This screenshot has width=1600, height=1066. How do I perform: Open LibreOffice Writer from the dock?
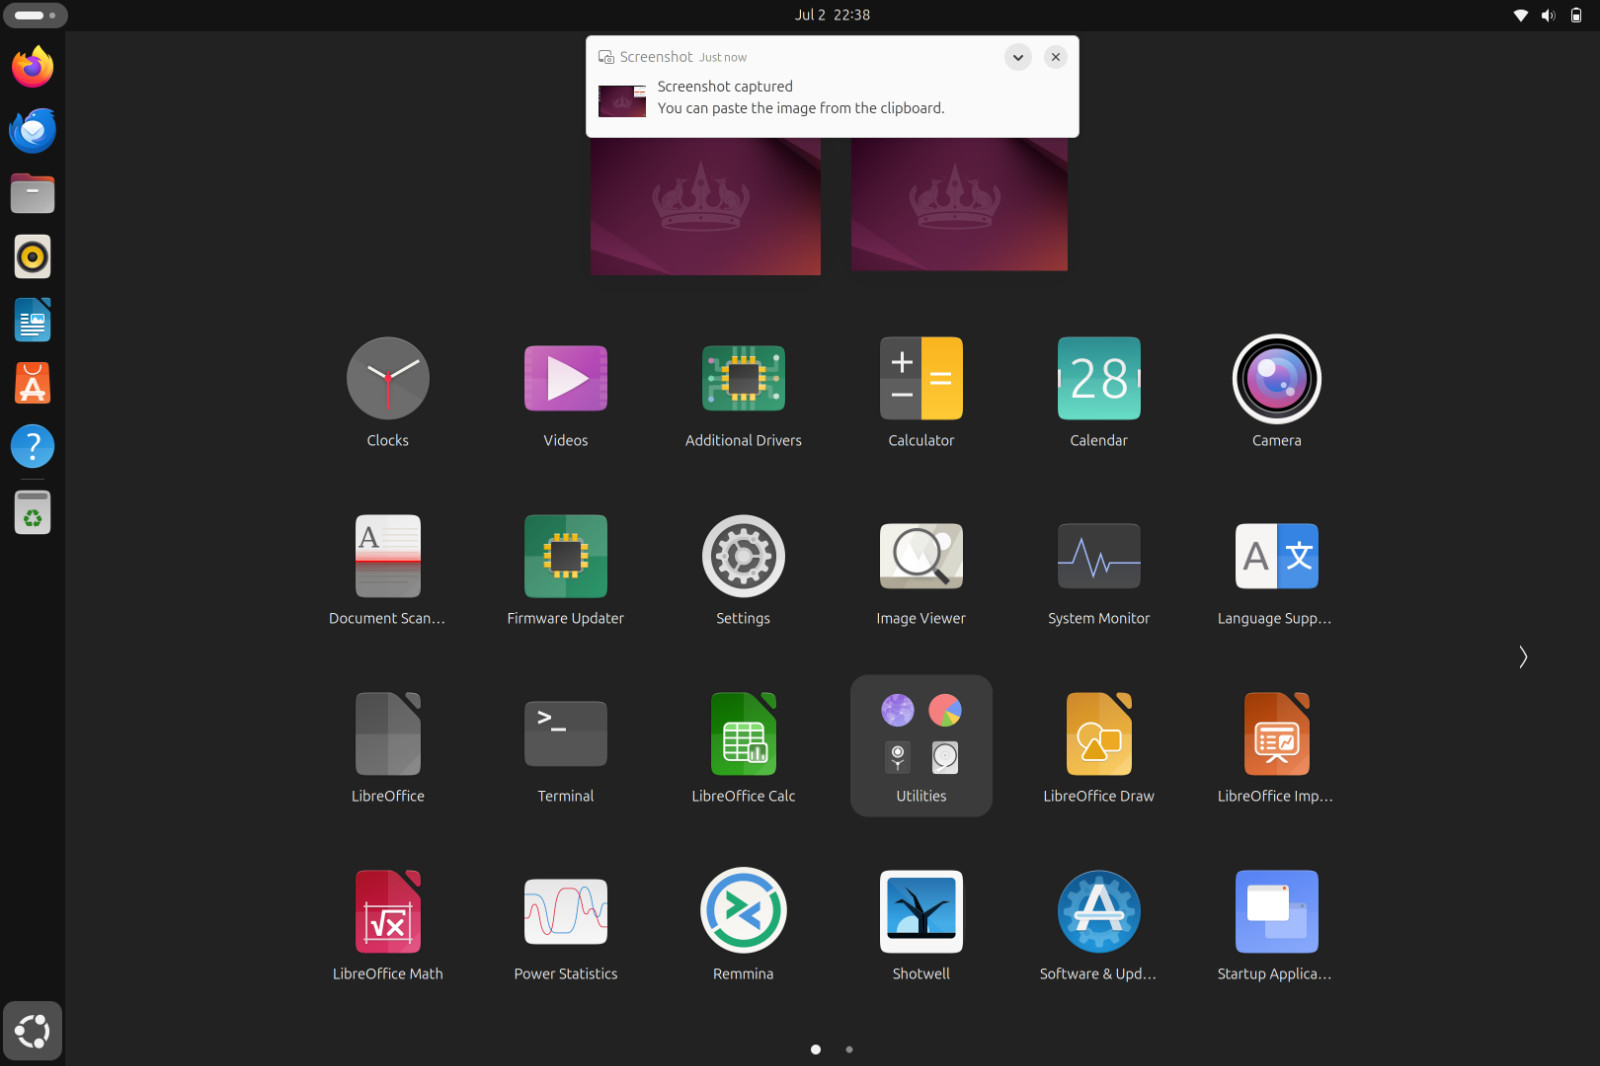(32, 320)
